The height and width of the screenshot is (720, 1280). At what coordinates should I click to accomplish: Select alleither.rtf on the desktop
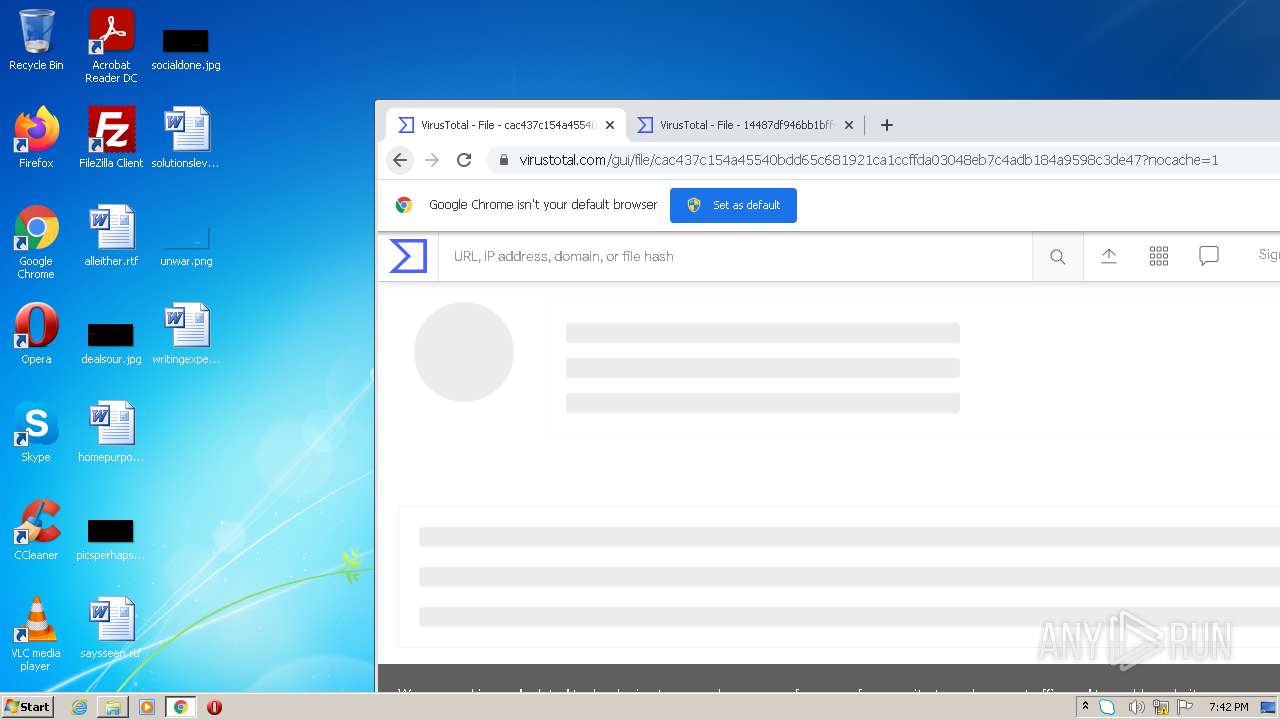click(111, 236)
